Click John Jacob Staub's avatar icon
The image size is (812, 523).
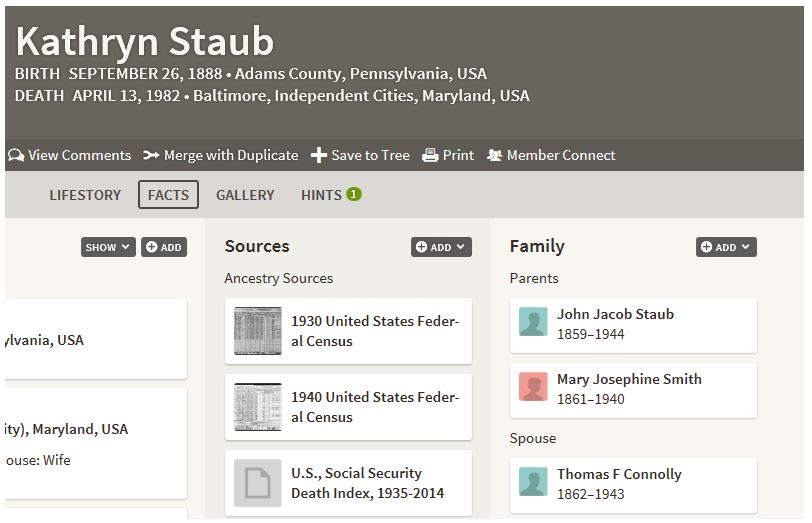pyautogui.click(x=533, y=322)
